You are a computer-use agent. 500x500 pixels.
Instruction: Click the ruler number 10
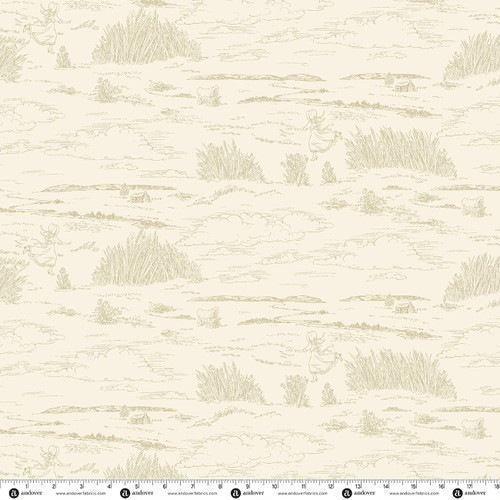tap(274, 486)
